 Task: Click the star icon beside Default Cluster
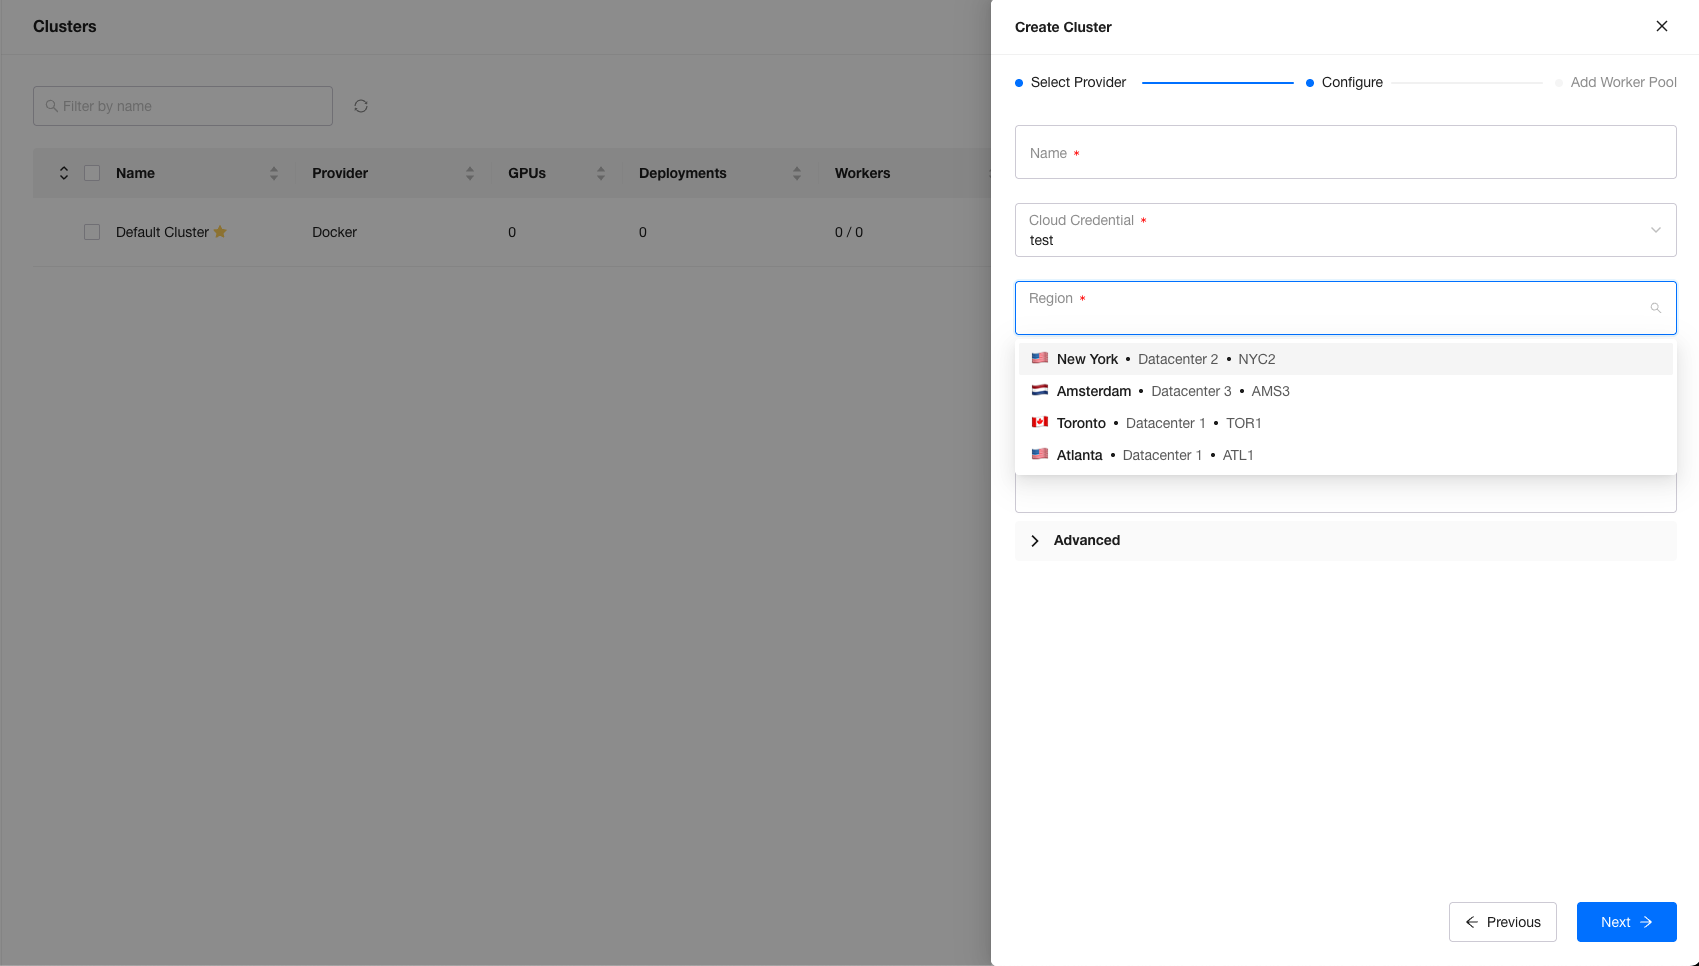[x=220, y=232]
